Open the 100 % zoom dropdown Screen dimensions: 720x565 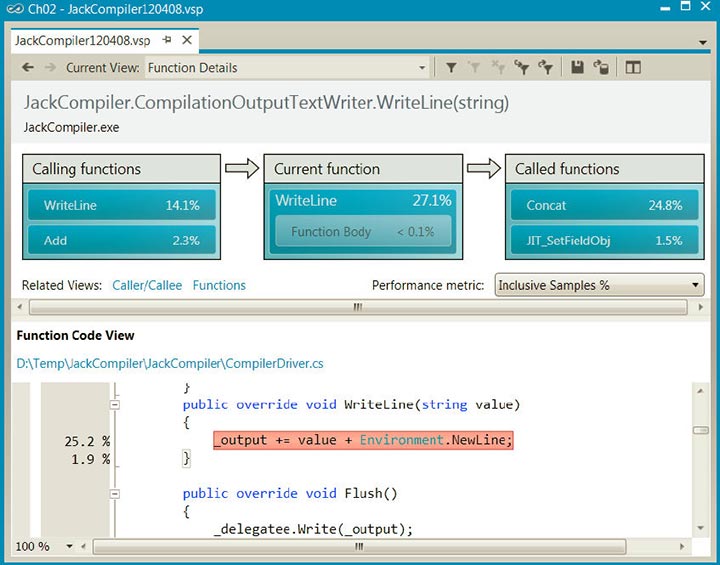(x=70, y=547)
